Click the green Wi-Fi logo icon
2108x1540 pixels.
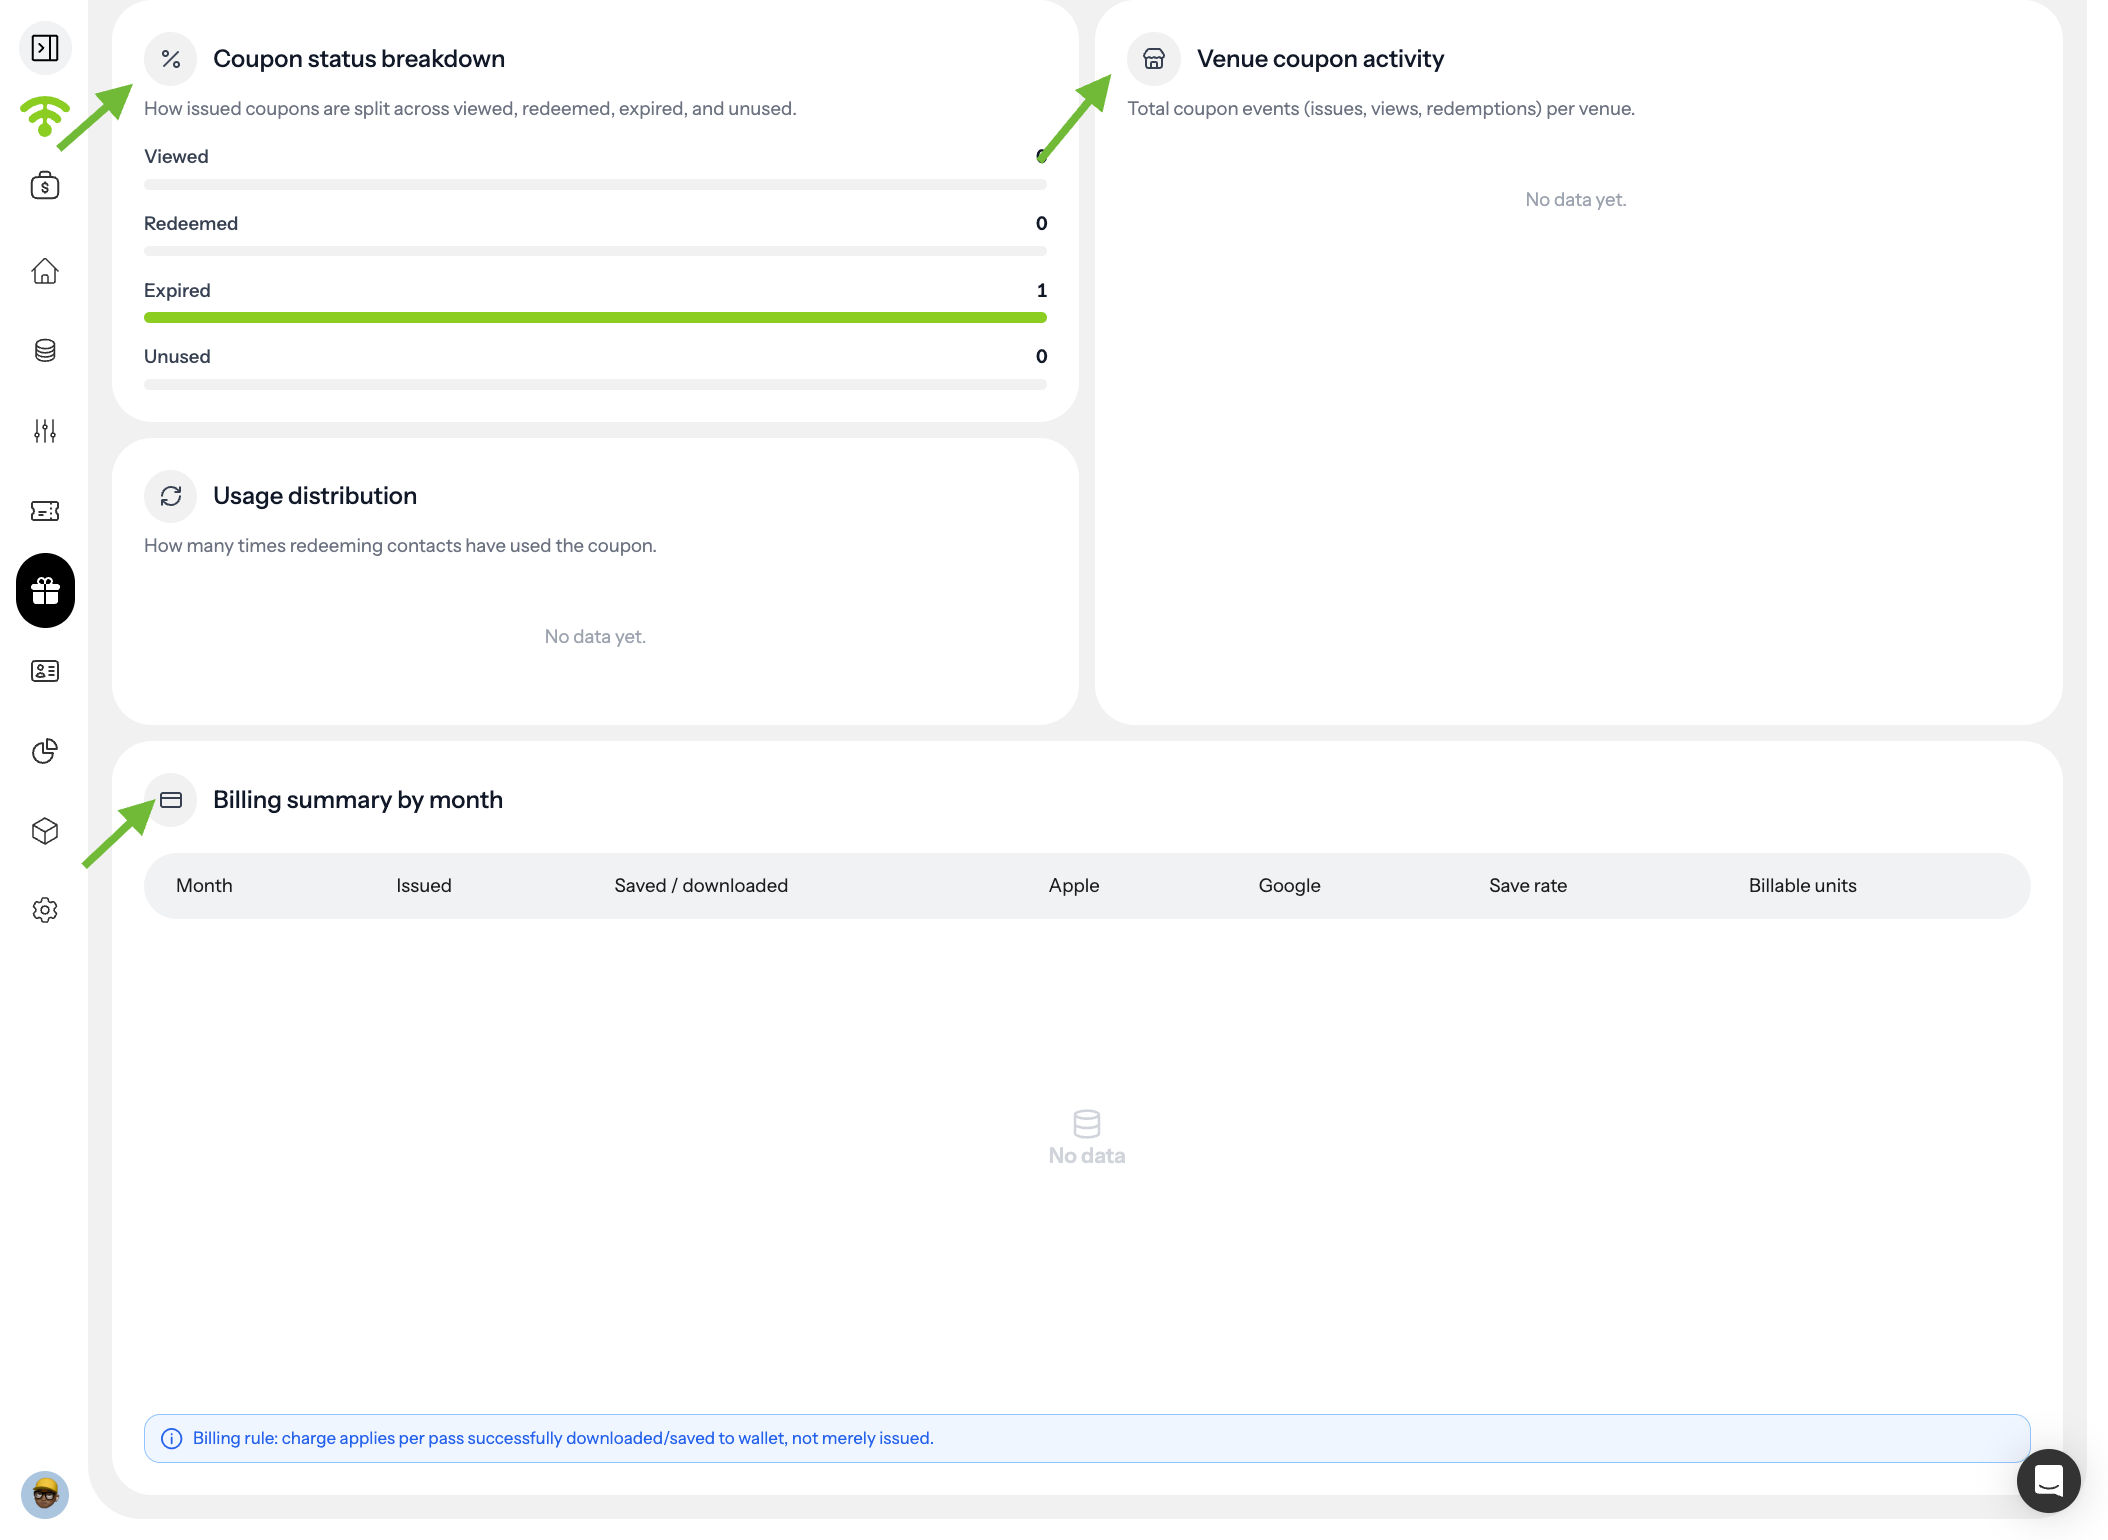coord(44,116)
